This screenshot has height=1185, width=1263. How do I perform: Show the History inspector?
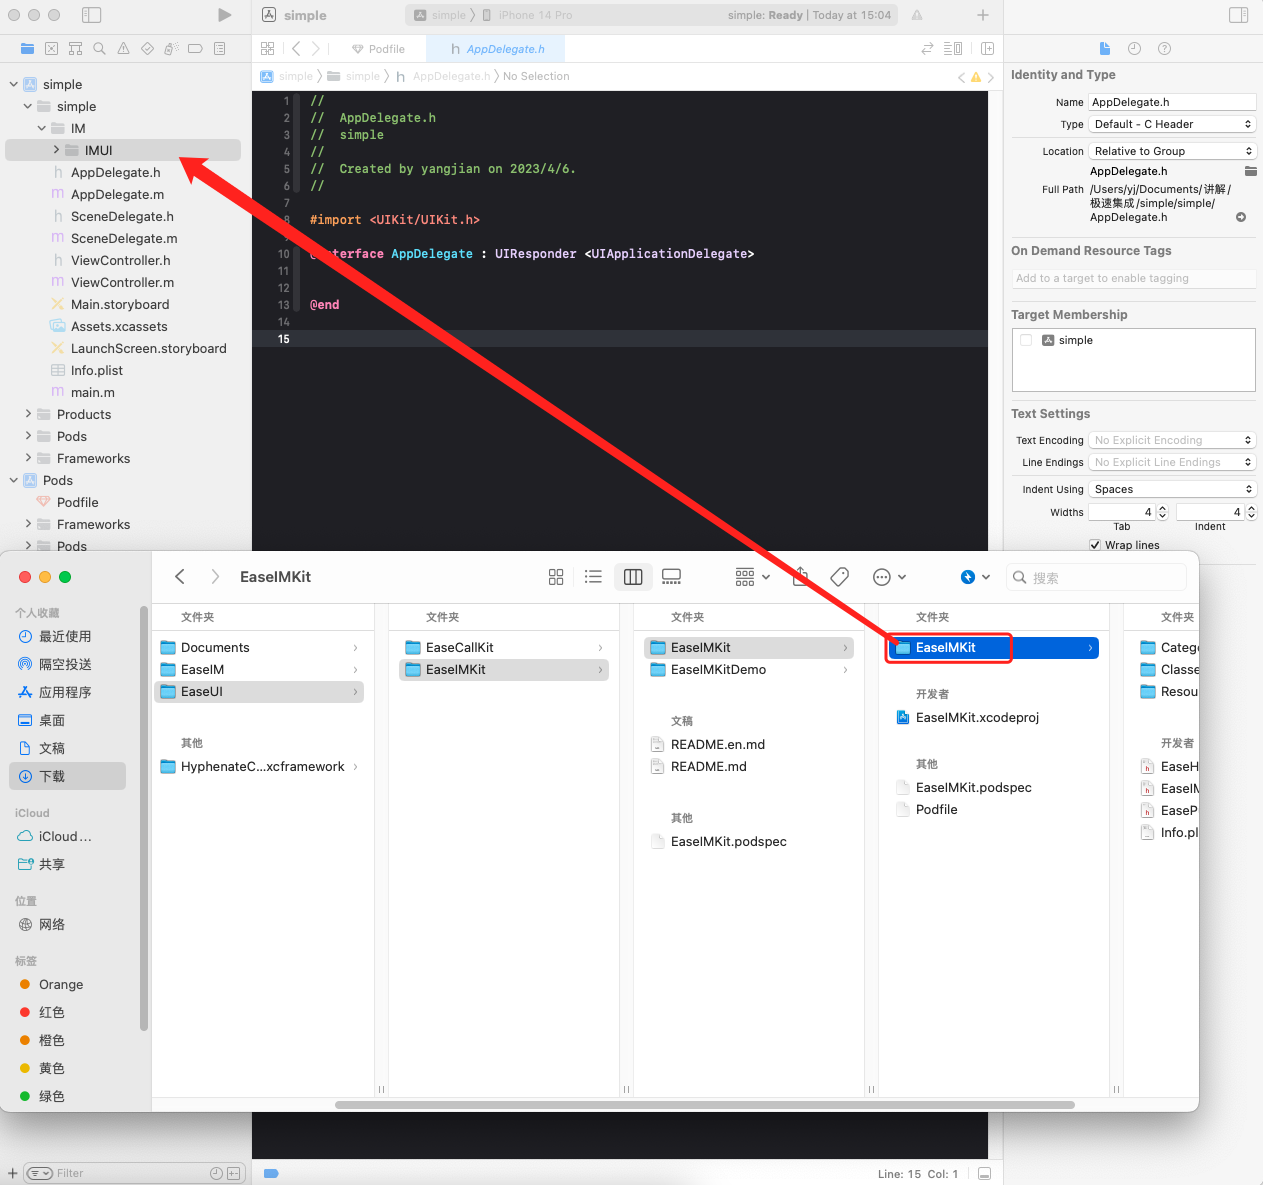[1134, 48]
